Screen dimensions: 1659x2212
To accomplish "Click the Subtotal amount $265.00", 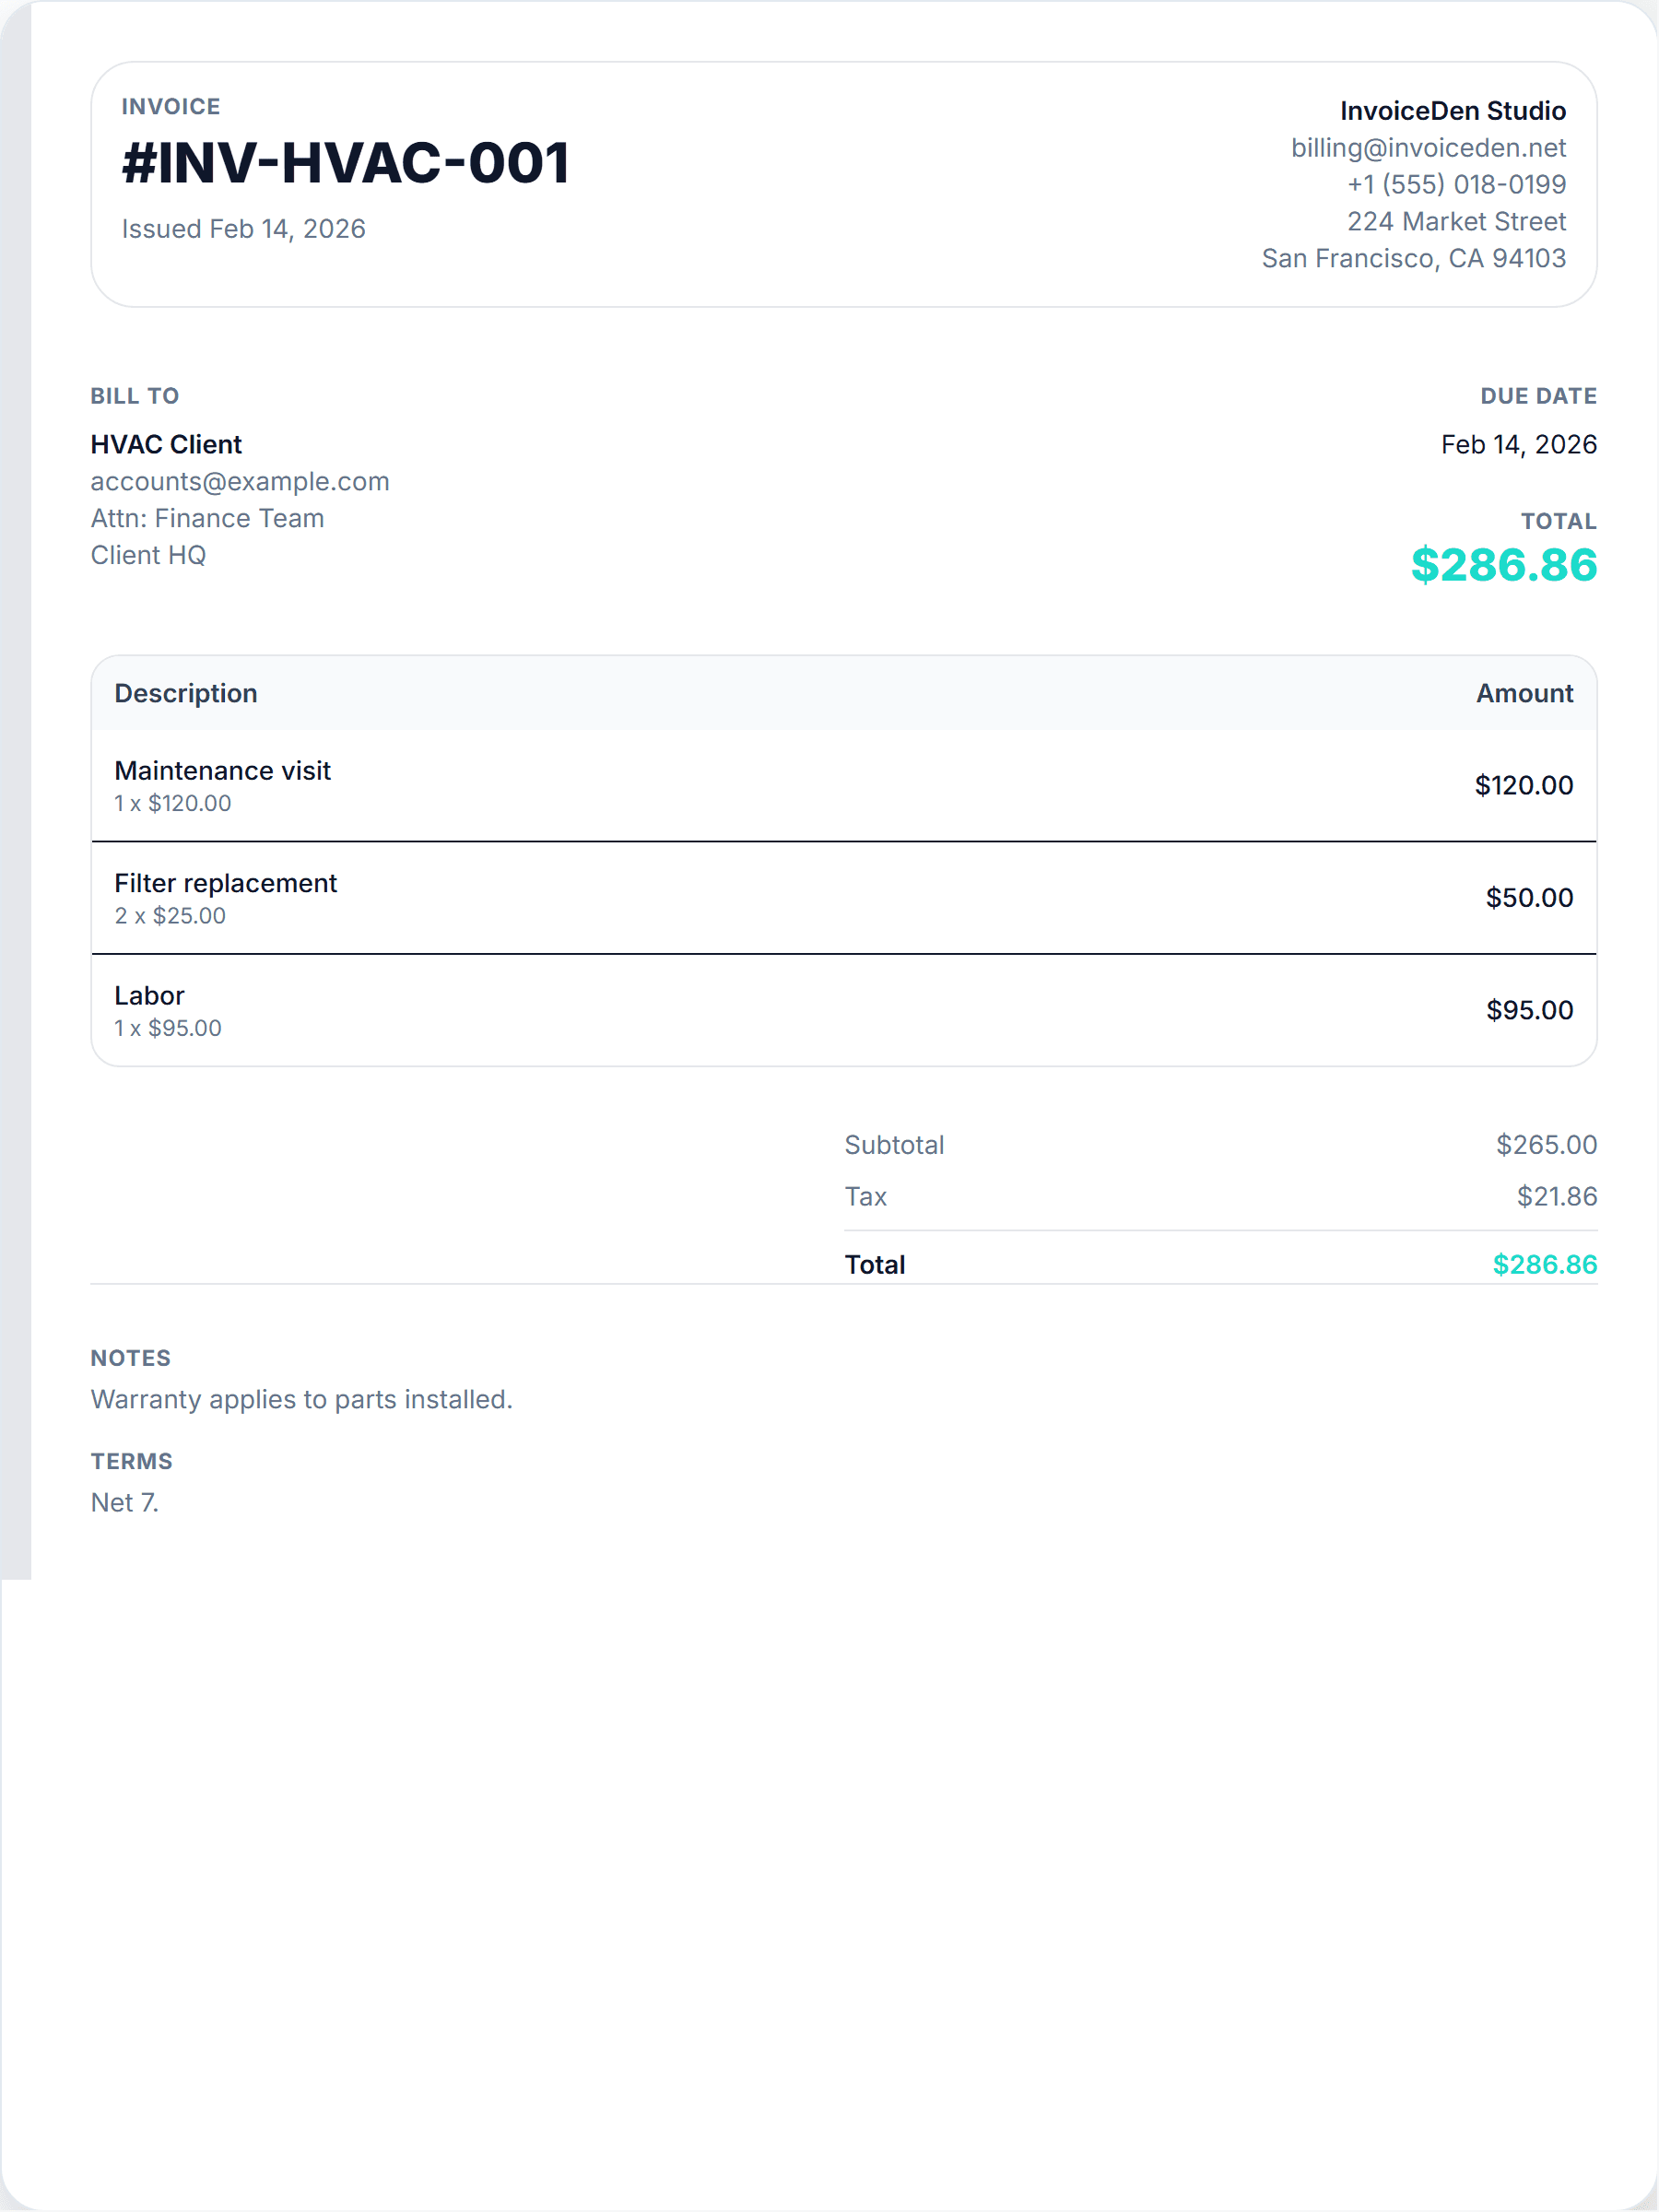I will click(x=1546, y=1144).
